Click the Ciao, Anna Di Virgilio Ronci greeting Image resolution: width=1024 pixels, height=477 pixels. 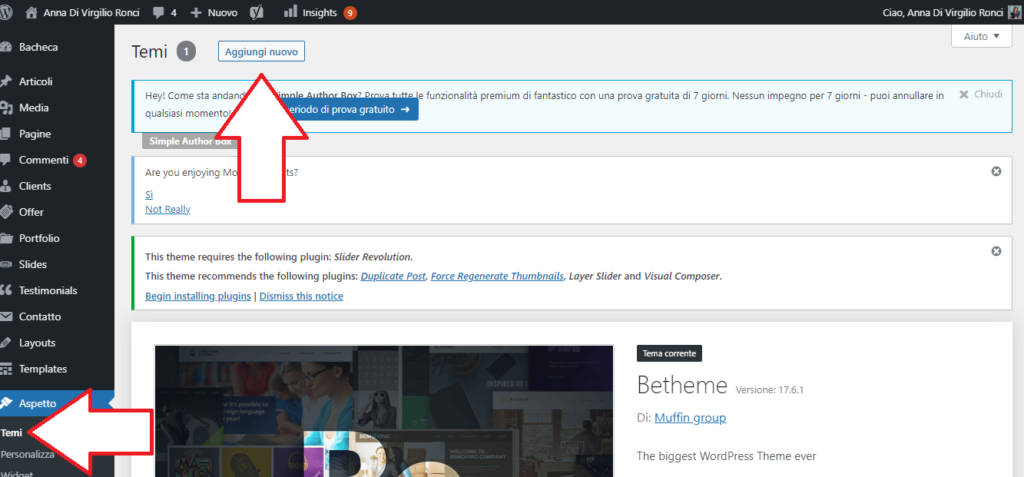[x=943, y=12]
